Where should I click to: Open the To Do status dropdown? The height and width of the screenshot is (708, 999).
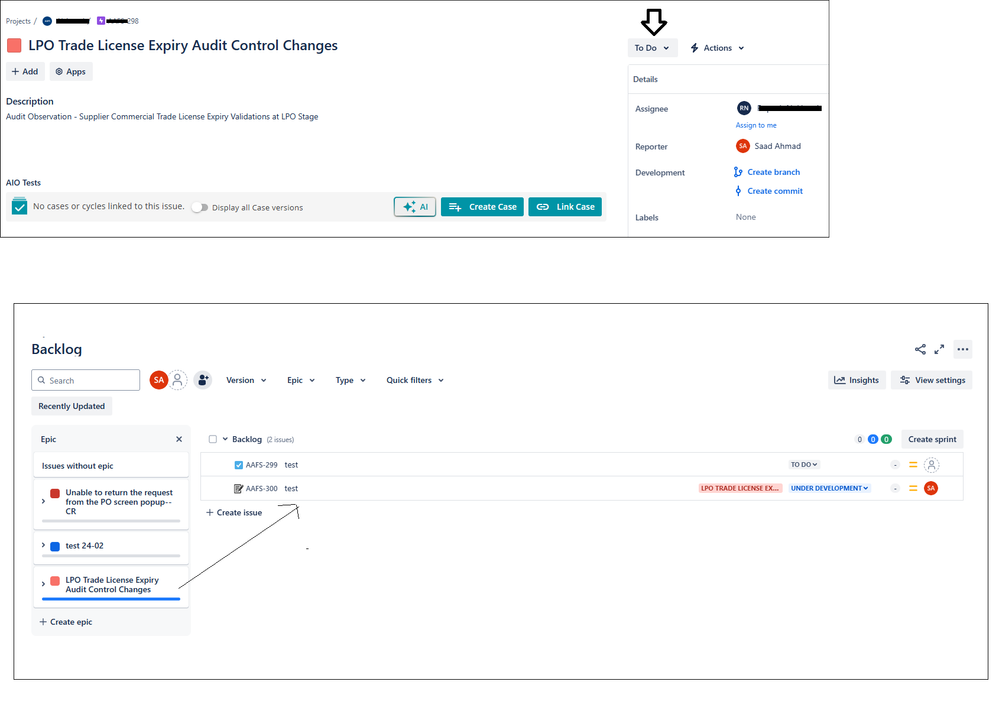tap(652, 48)
